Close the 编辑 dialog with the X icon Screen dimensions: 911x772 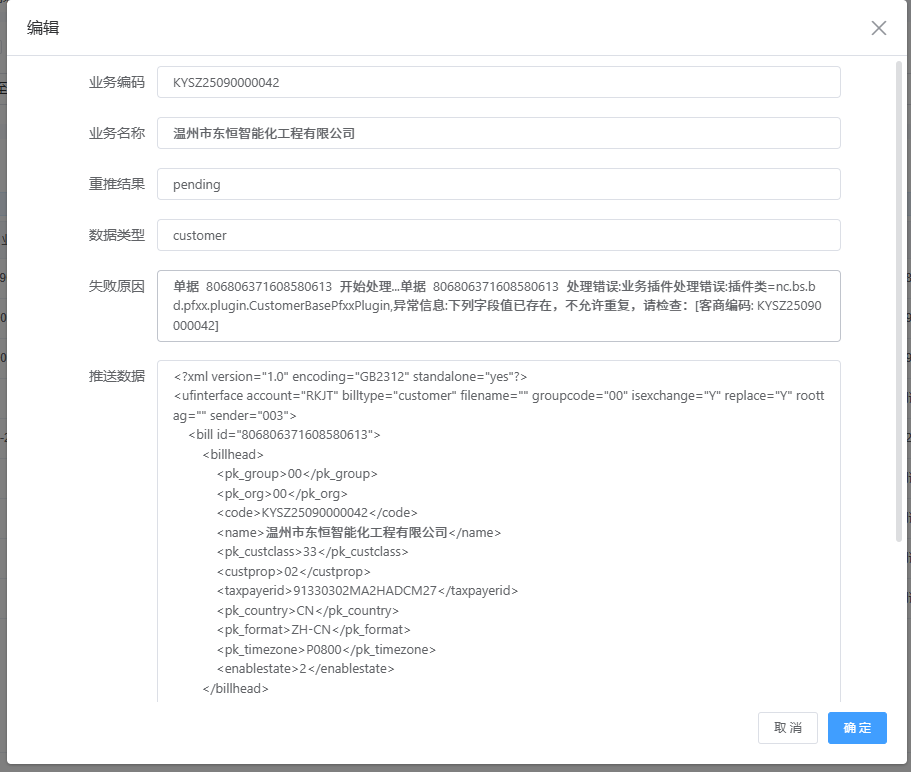tap(879, 28)
